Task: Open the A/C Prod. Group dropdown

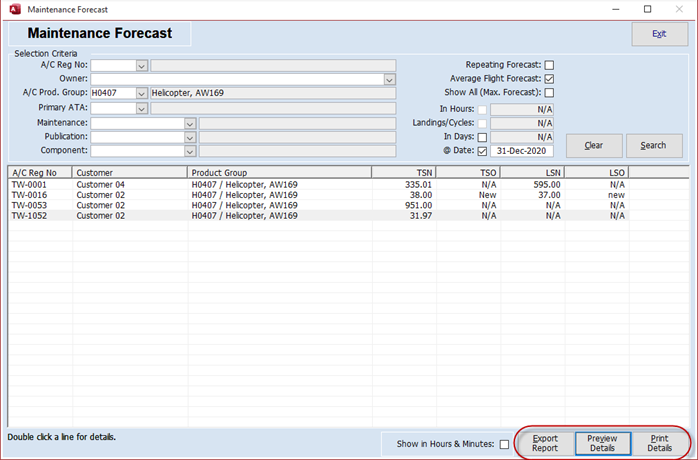Action: pos(141,93)
